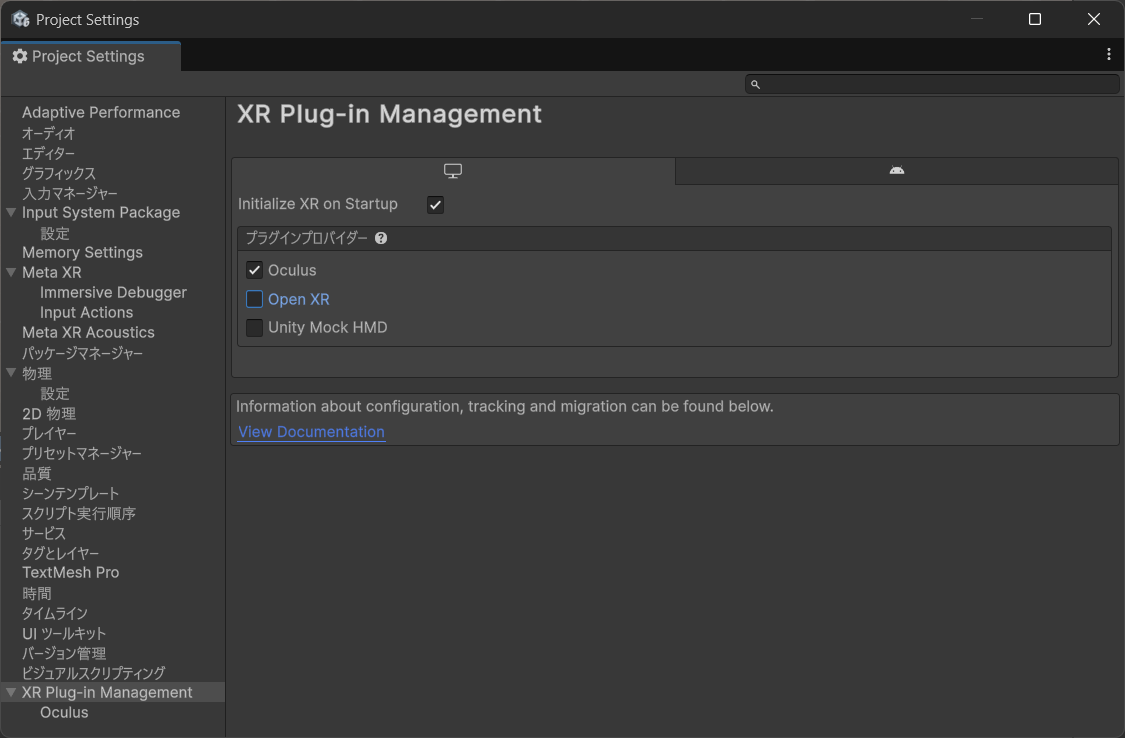
Task: Switch to the Android platform tab
Action: pos(897,171)
